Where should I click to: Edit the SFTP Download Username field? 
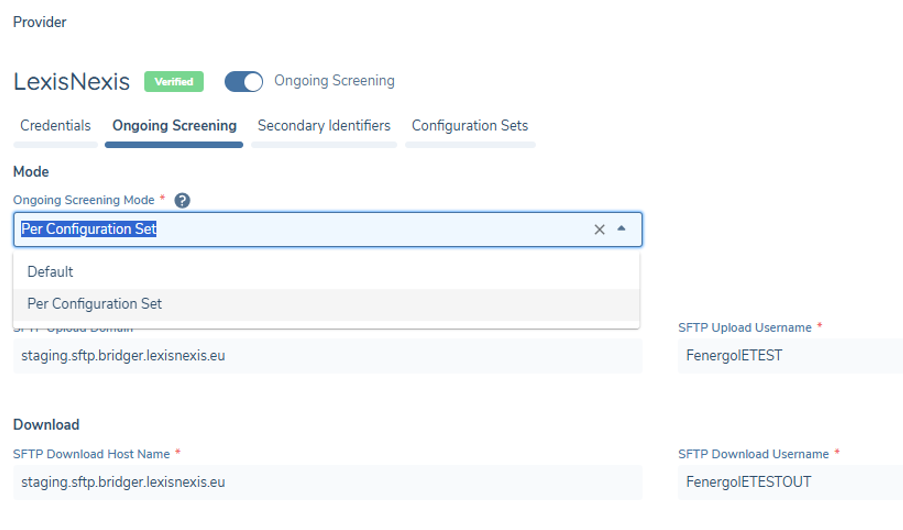pos(790,482)
